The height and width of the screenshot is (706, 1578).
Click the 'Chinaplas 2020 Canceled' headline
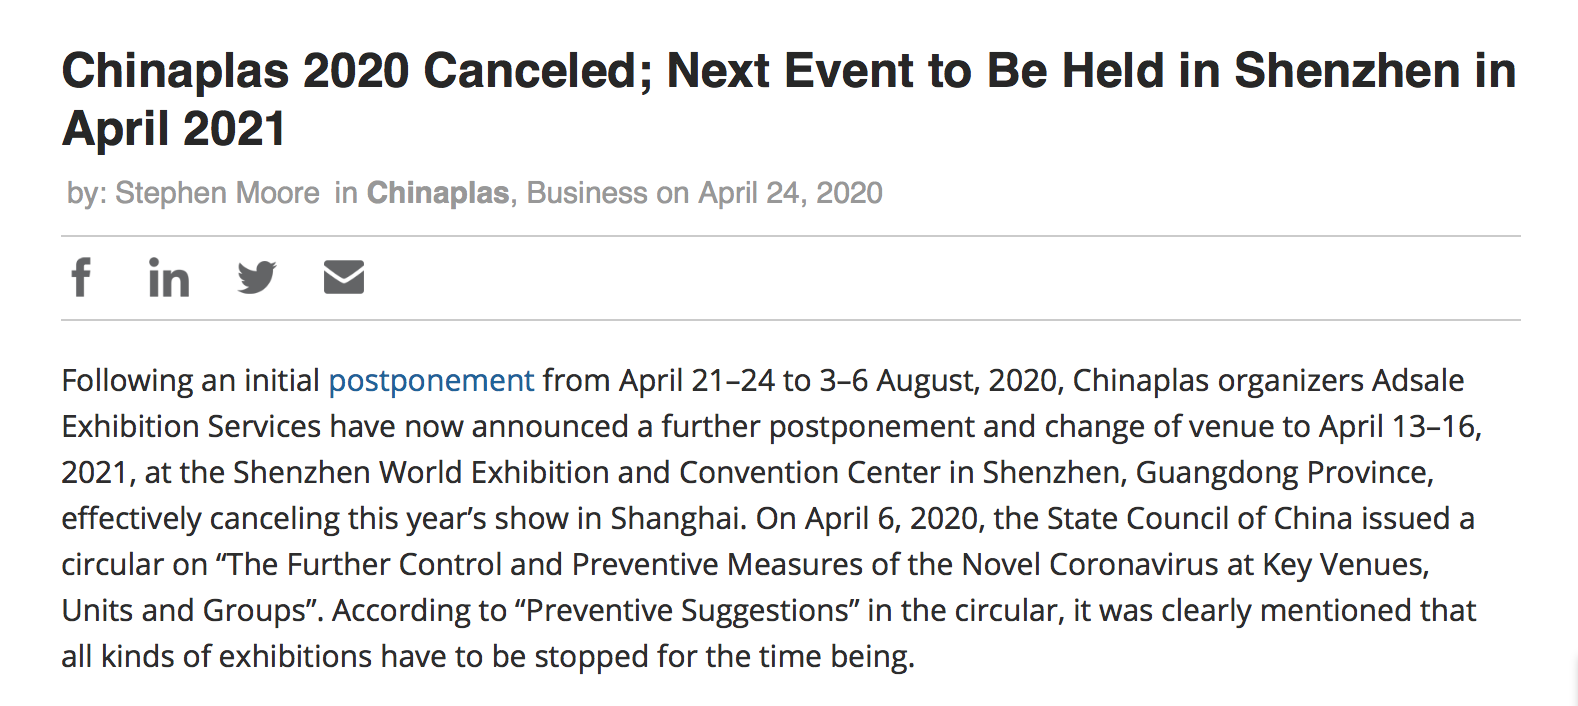pyautogui.click(x=356, y=71)
